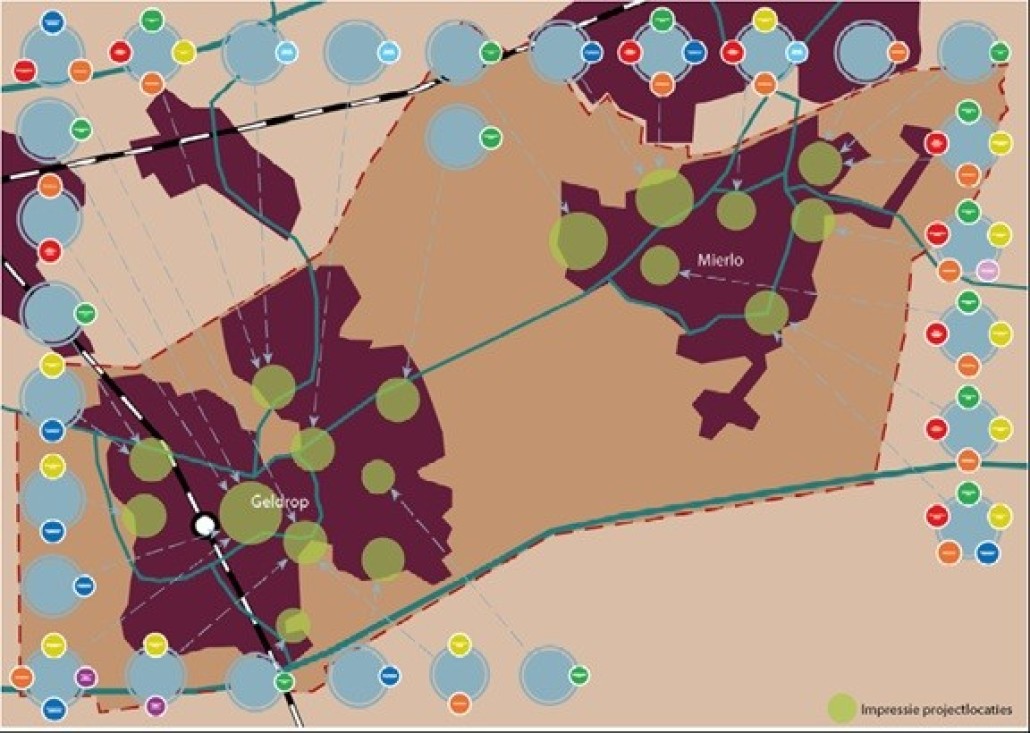
Task: Click green project circle left of Mierlo label
Action: [x=660, y=265]
